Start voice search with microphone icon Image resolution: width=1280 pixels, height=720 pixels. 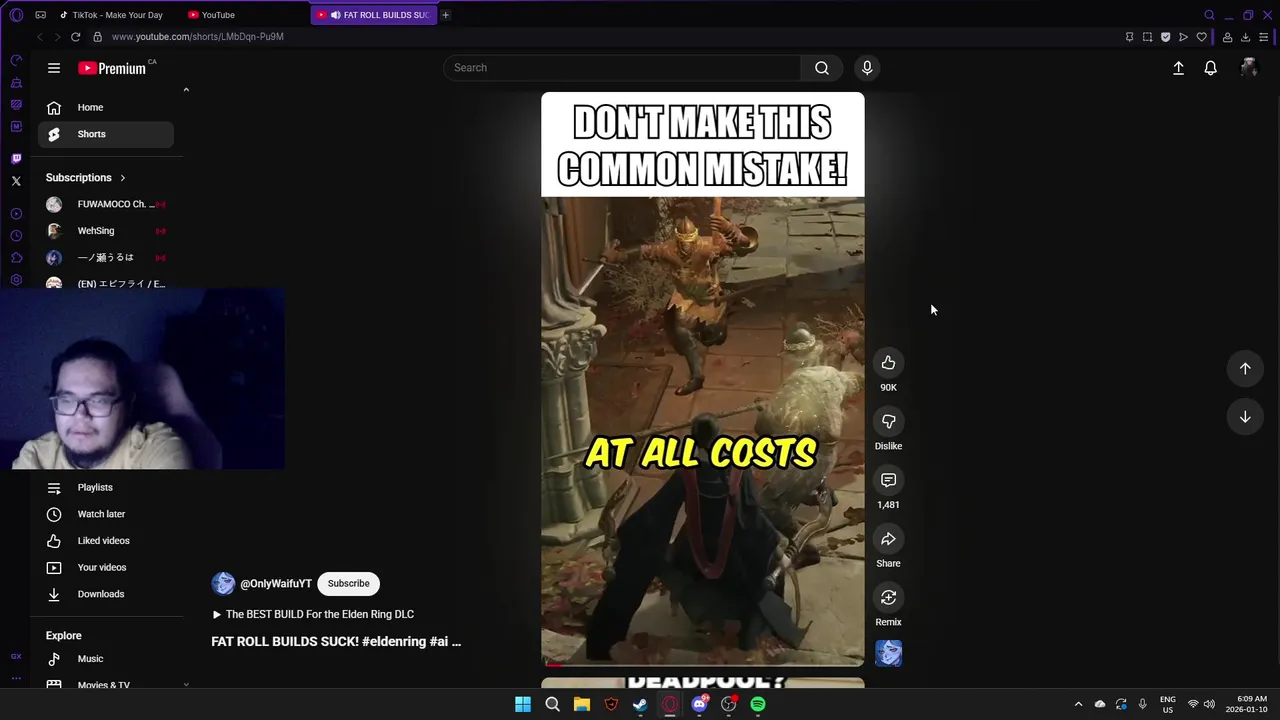(867, 68)
